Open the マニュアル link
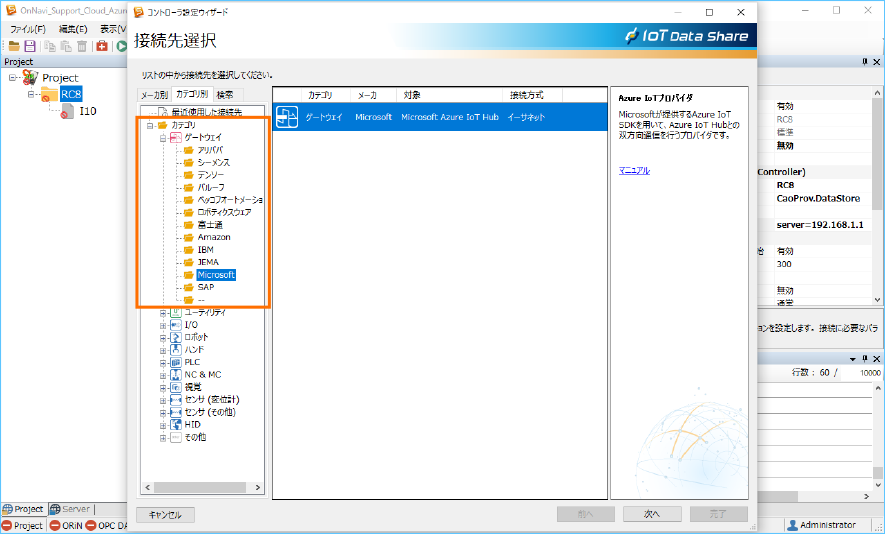This screenshot has height=534, width=885. coord(634,170)
